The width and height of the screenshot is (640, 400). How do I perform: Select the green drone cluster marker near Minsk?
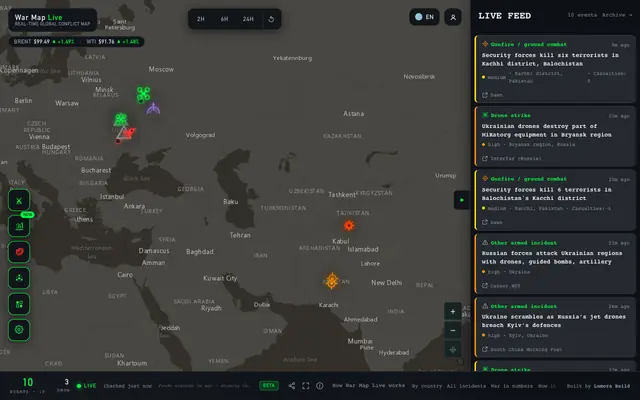(x=143, y=94)
